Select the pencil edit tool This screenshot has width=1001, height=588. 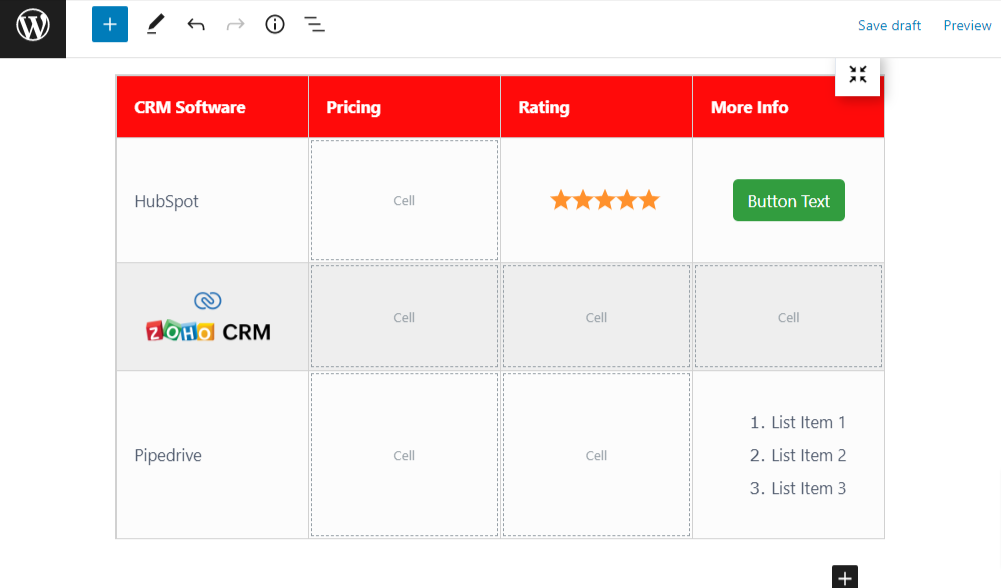[155, 24]
